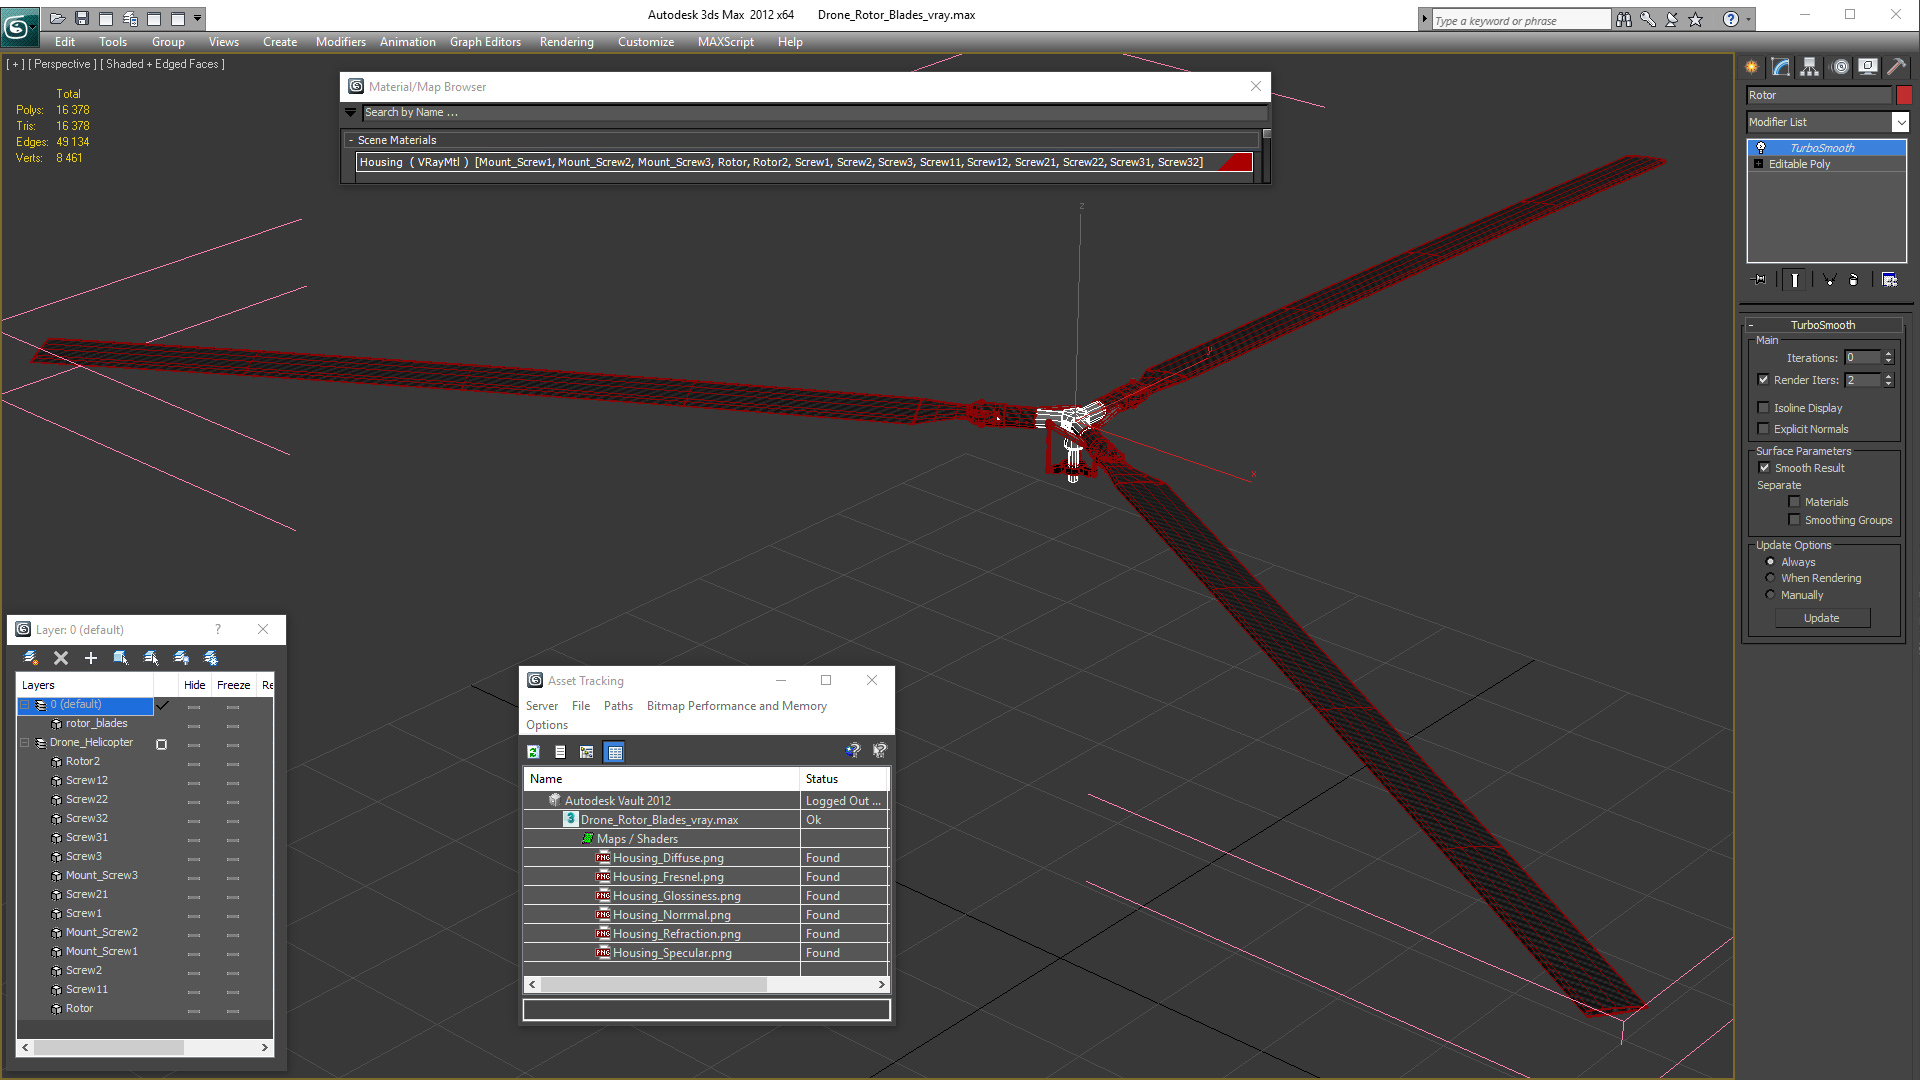Remove modifier from the stack icon
This screenshot has height=1080, width=1920.
coord(1854,280)
